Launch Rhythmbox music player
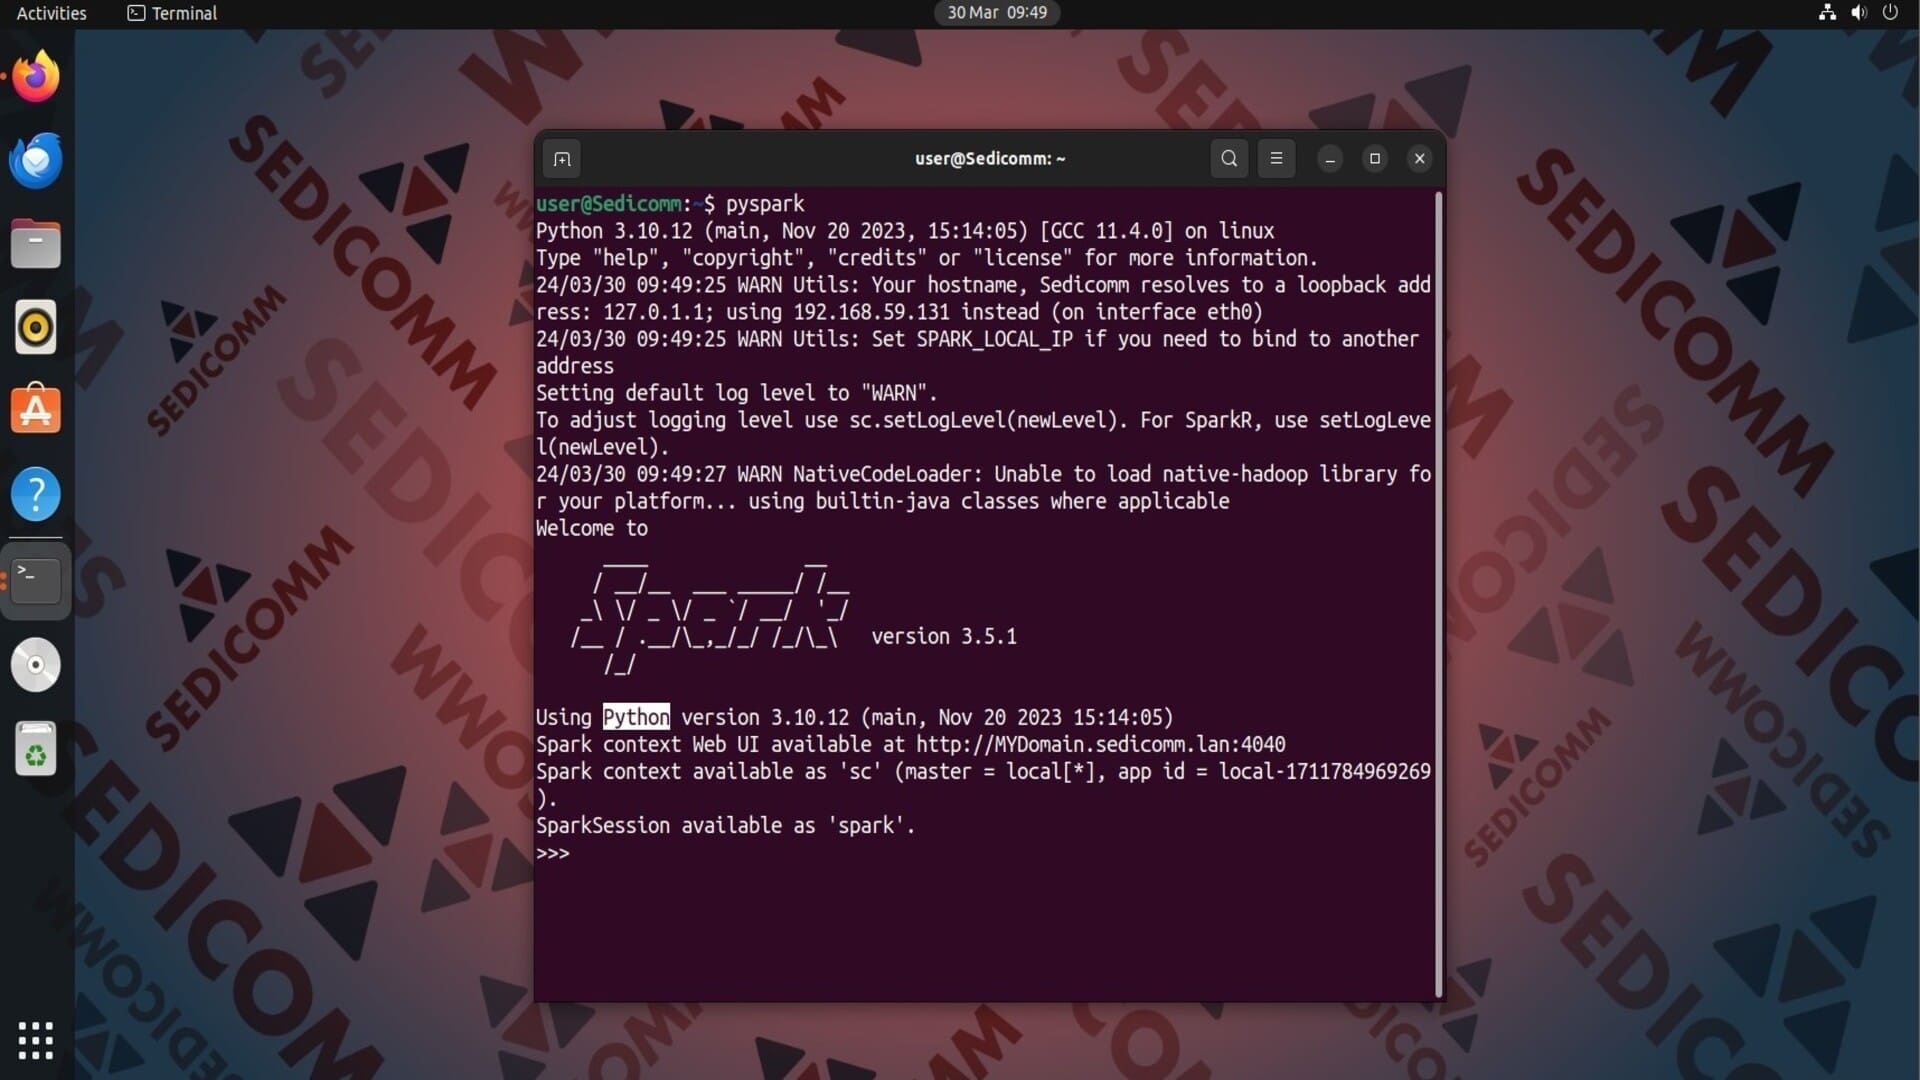The width and height of the screenshot is (1920, 1080). [x=36, y=327]
